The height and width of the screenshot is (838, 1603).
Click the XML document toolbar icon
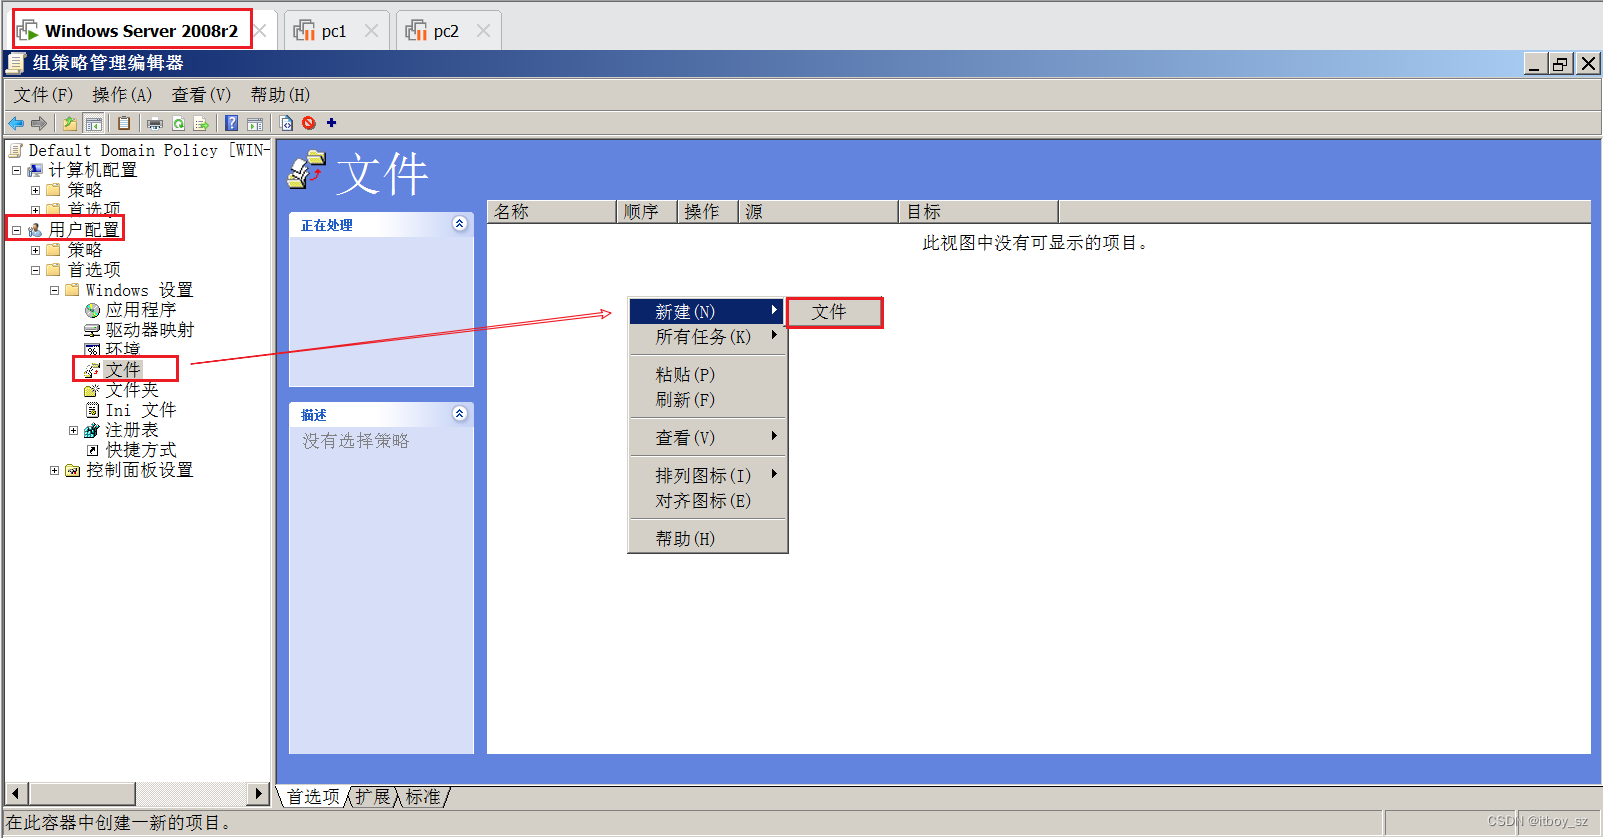pos(286,123)
